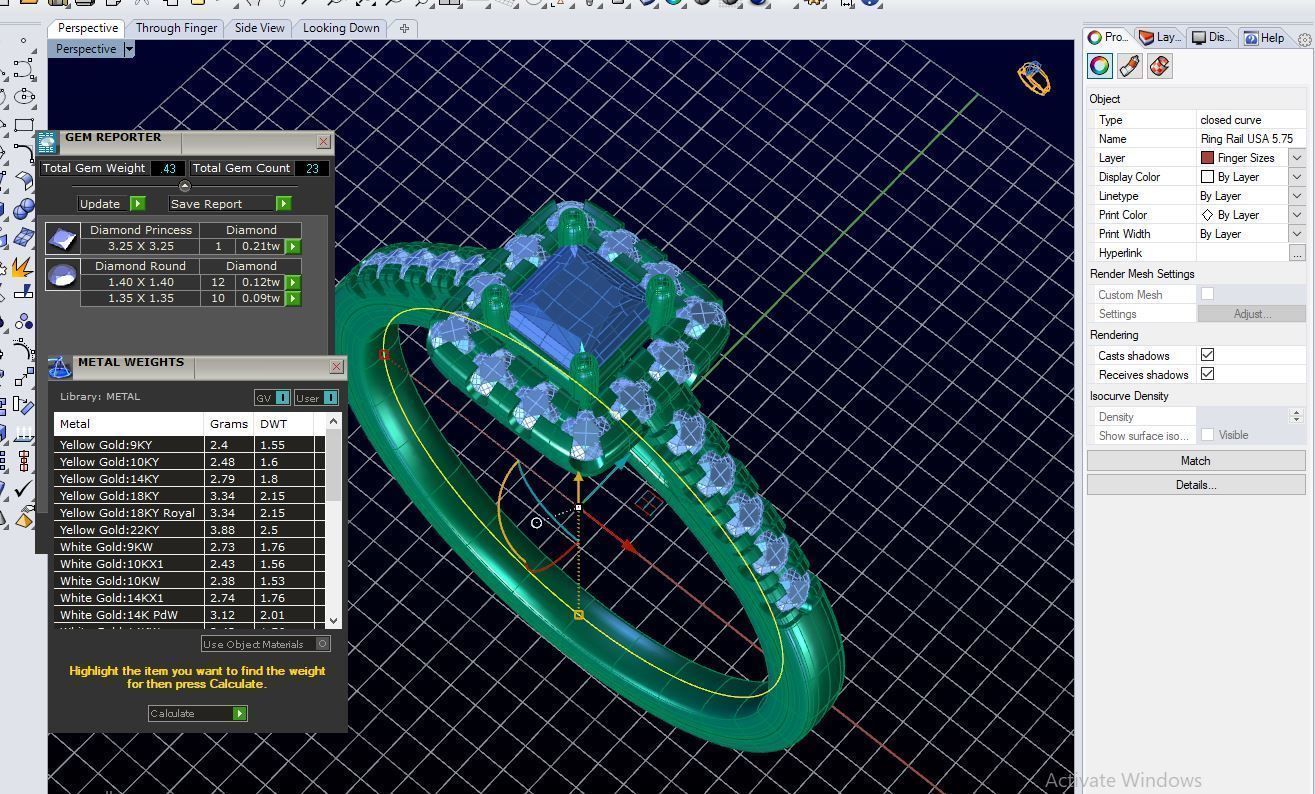Screen dimensions: 1315x794
Task: Expand the Print Width dropdown
Action: (1297, 234)
